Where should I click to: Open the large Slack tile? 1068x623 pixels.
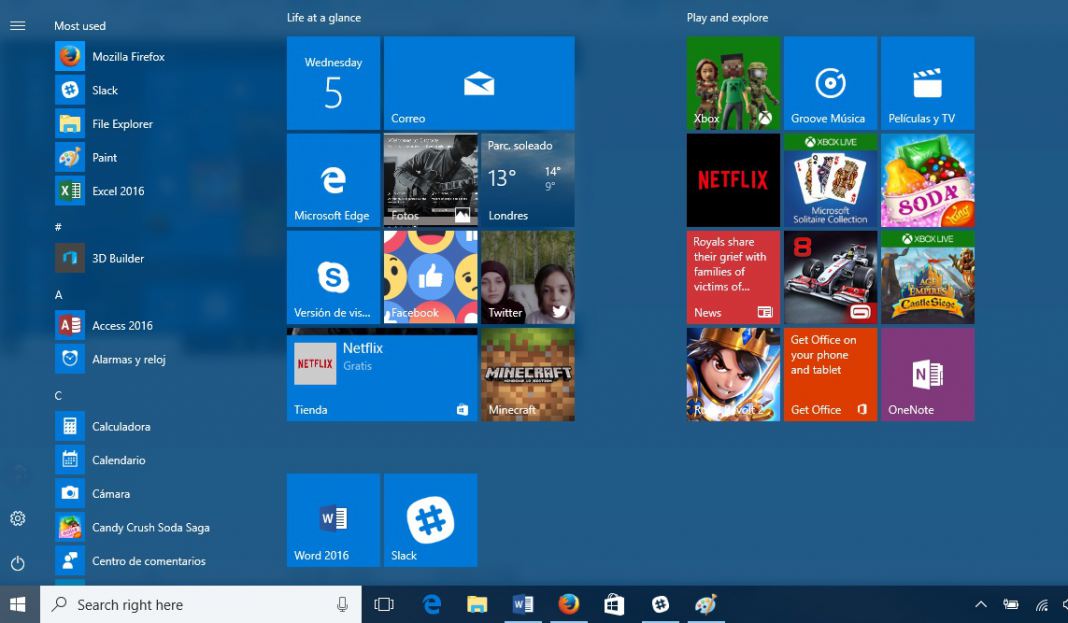coord(430,520)
